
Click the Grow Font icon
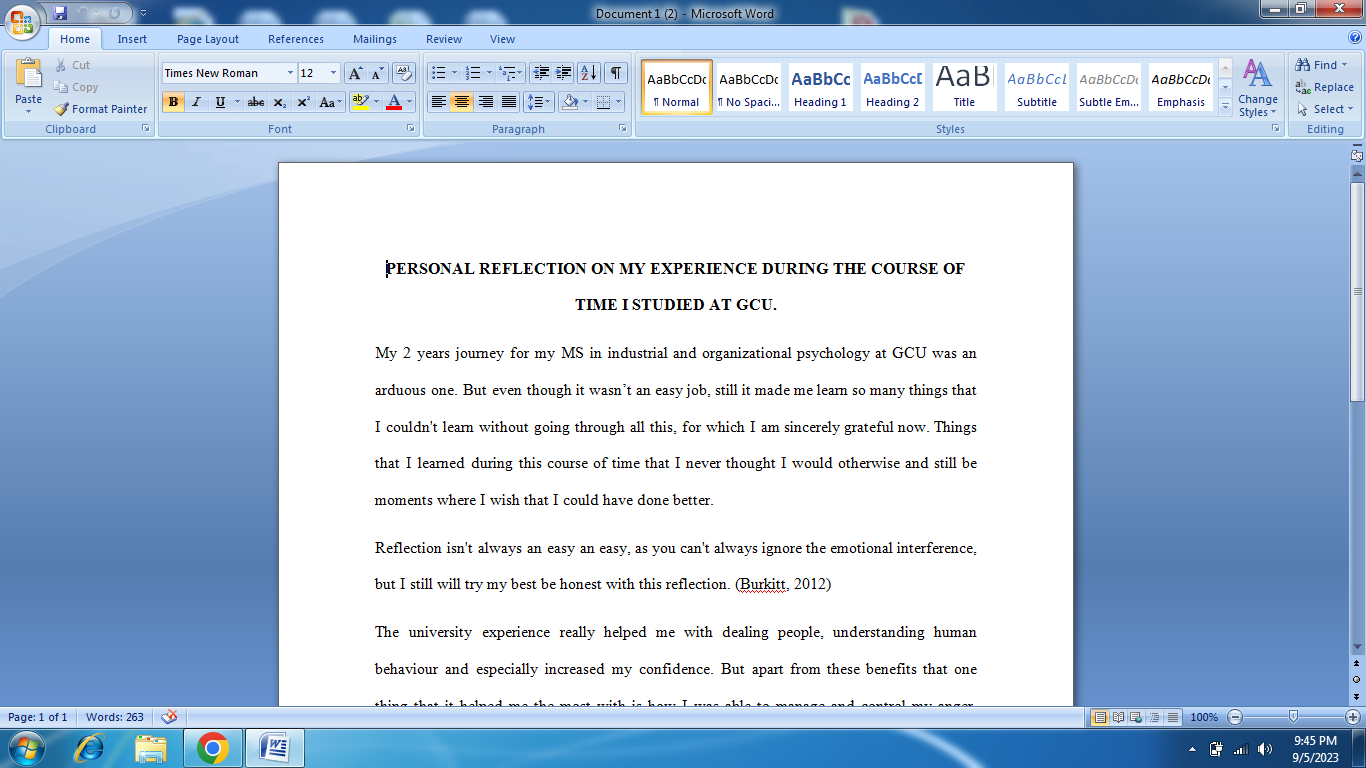tap(355, 73)
